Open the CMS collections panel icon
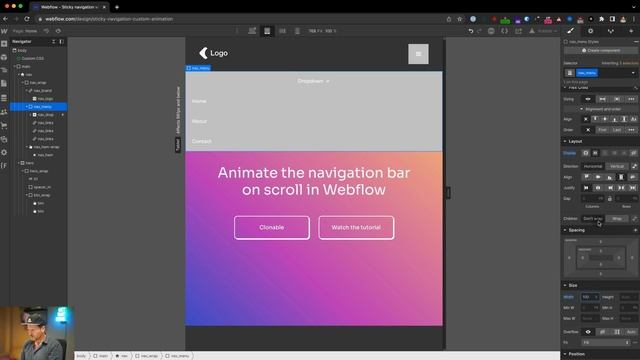The image size is (640, 360). point(4,98)
